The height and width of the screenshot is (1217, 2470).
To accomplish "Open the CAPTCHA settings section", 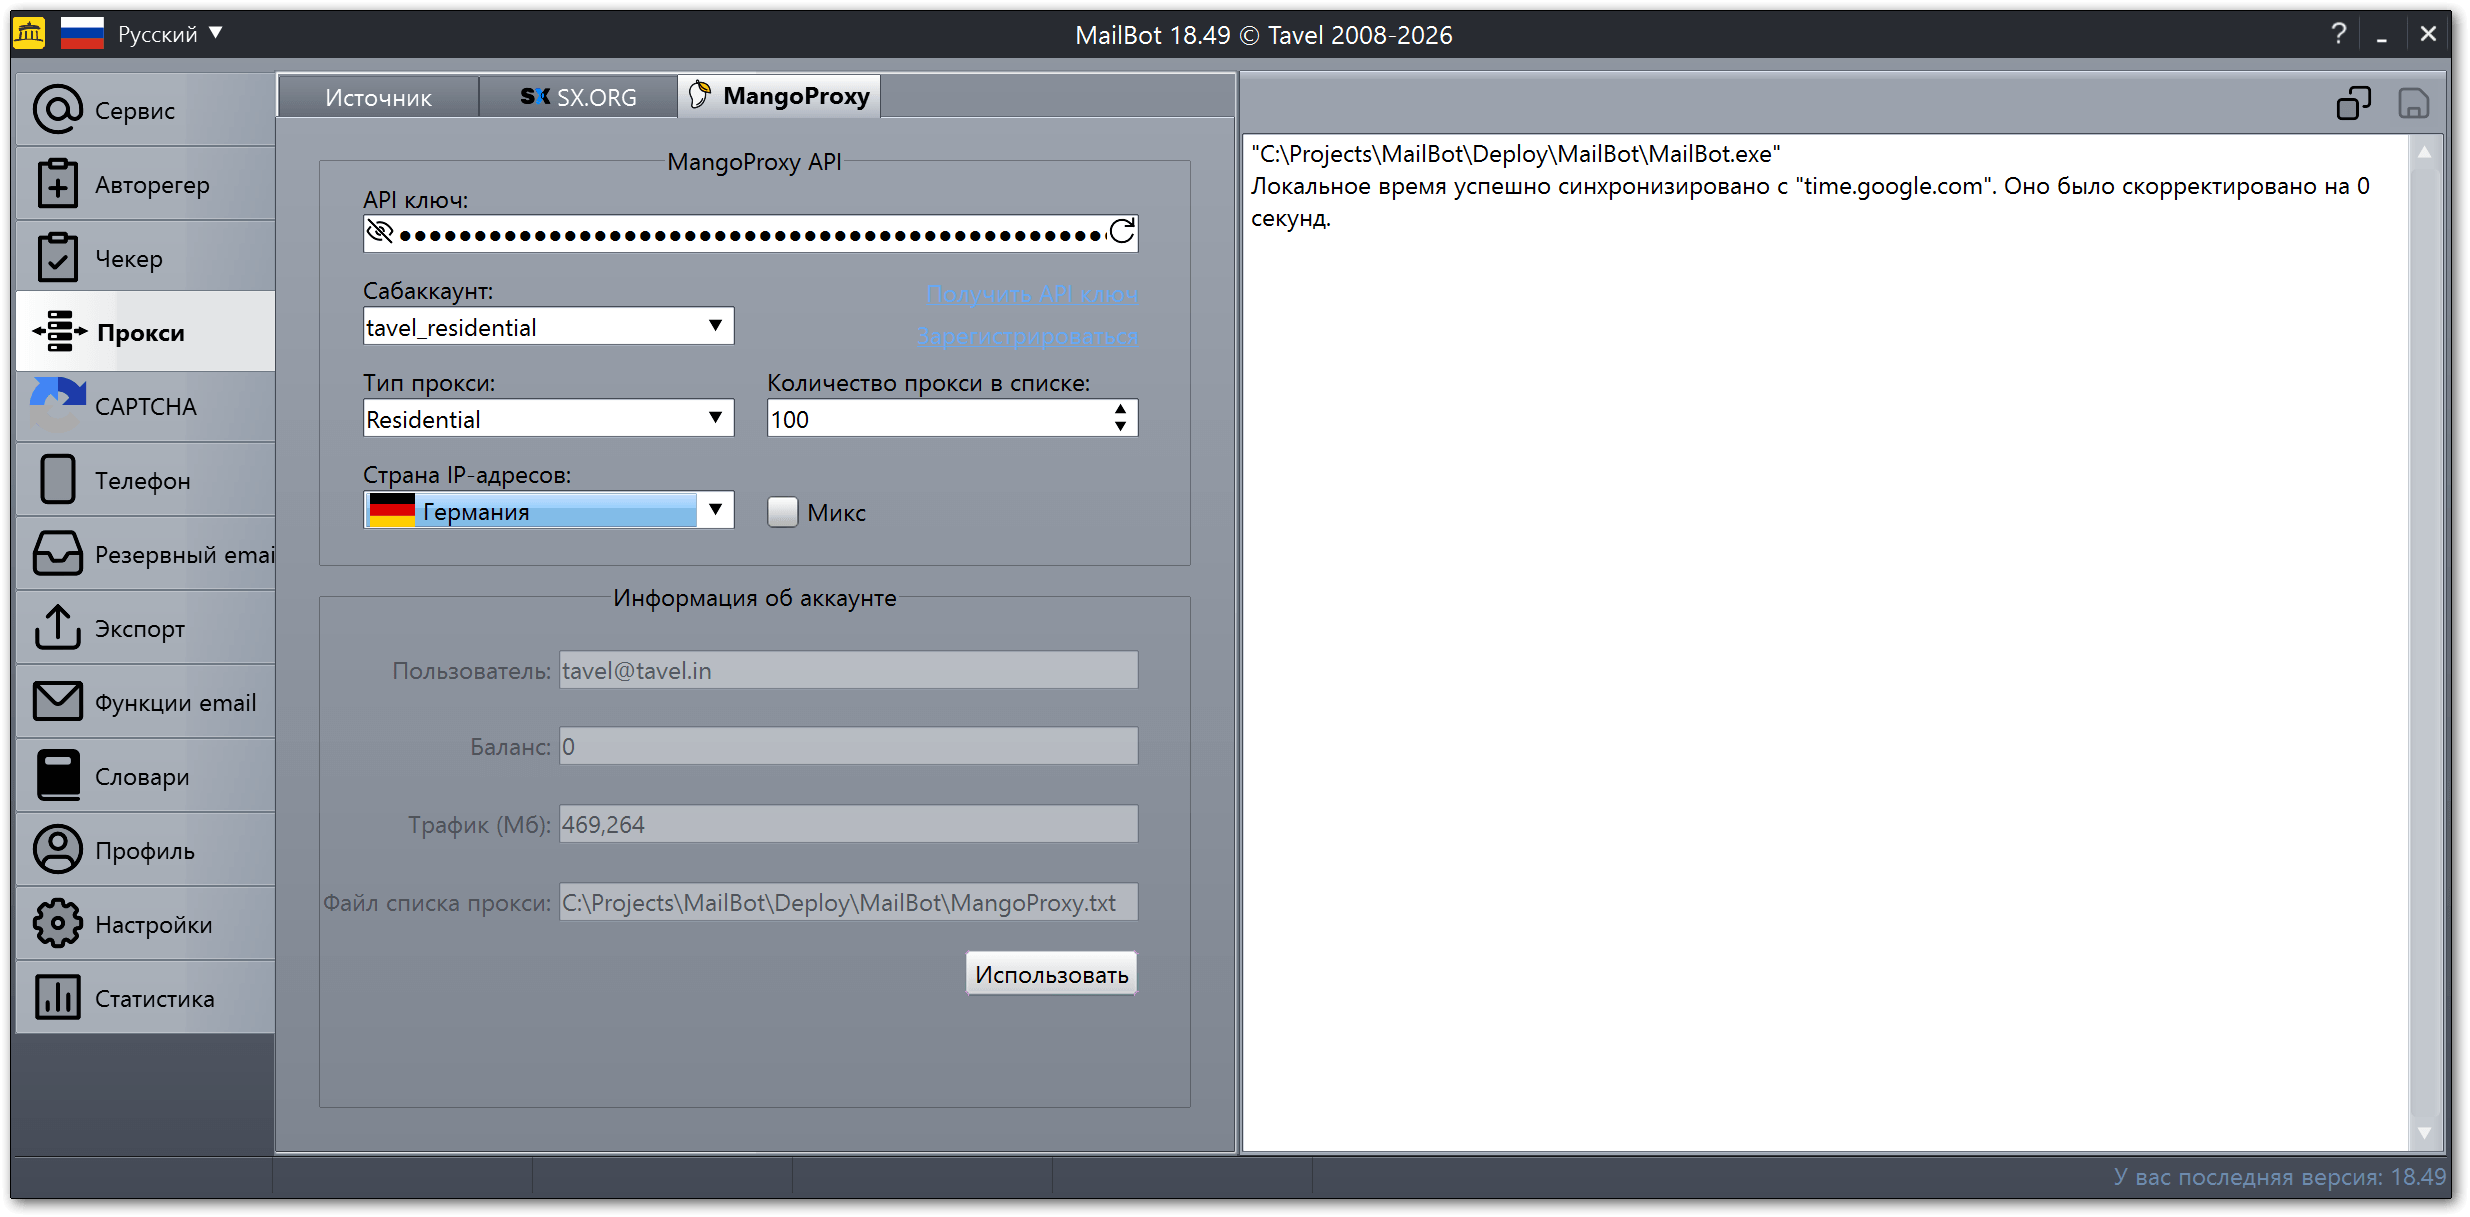I will point(145,407).
